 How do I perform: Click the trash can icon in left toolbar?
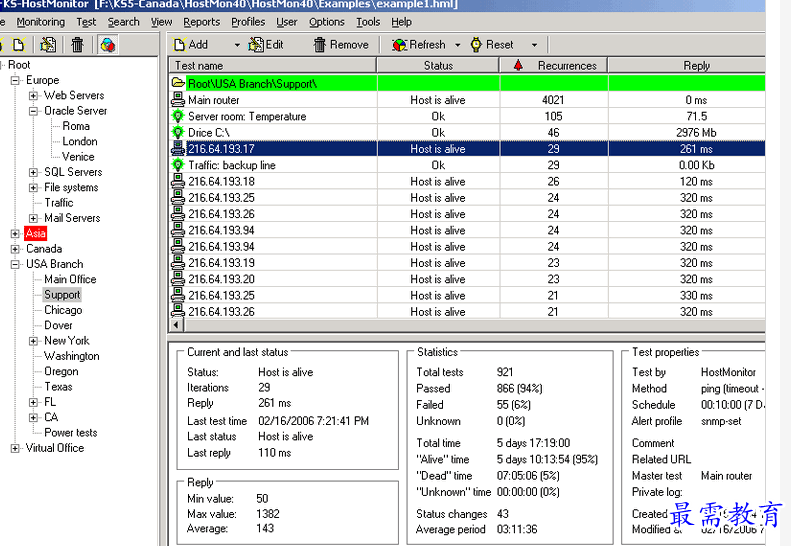(x=77, y=45)
